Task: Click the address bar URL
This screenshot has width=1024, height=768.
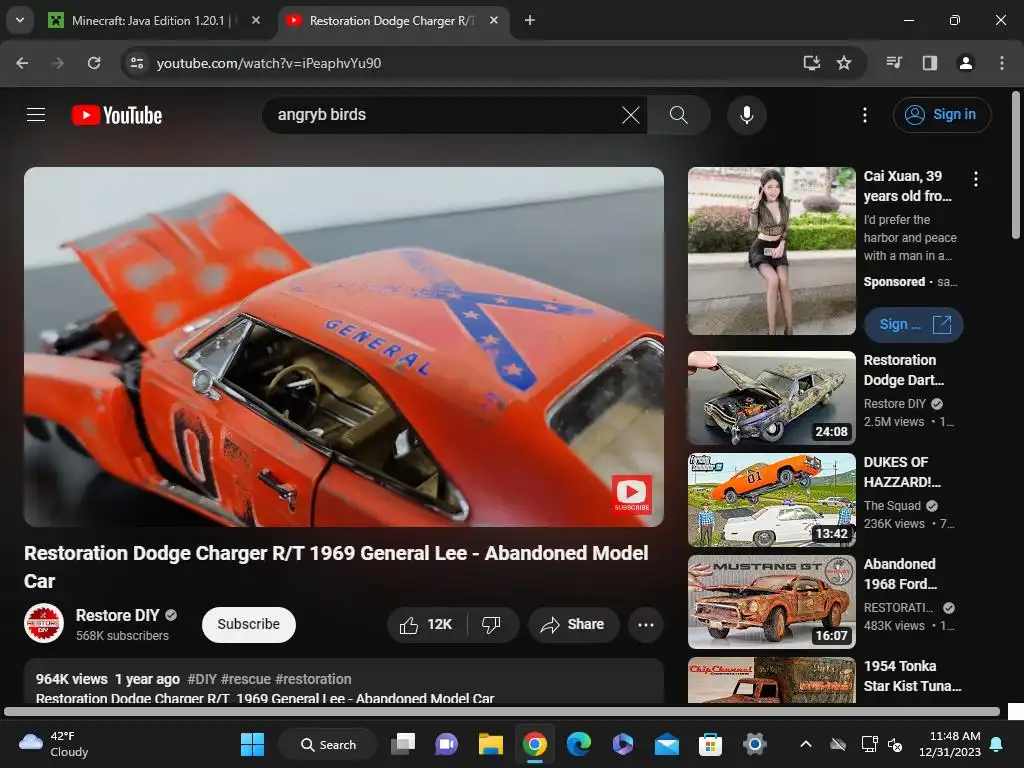Action: [269, 63]
